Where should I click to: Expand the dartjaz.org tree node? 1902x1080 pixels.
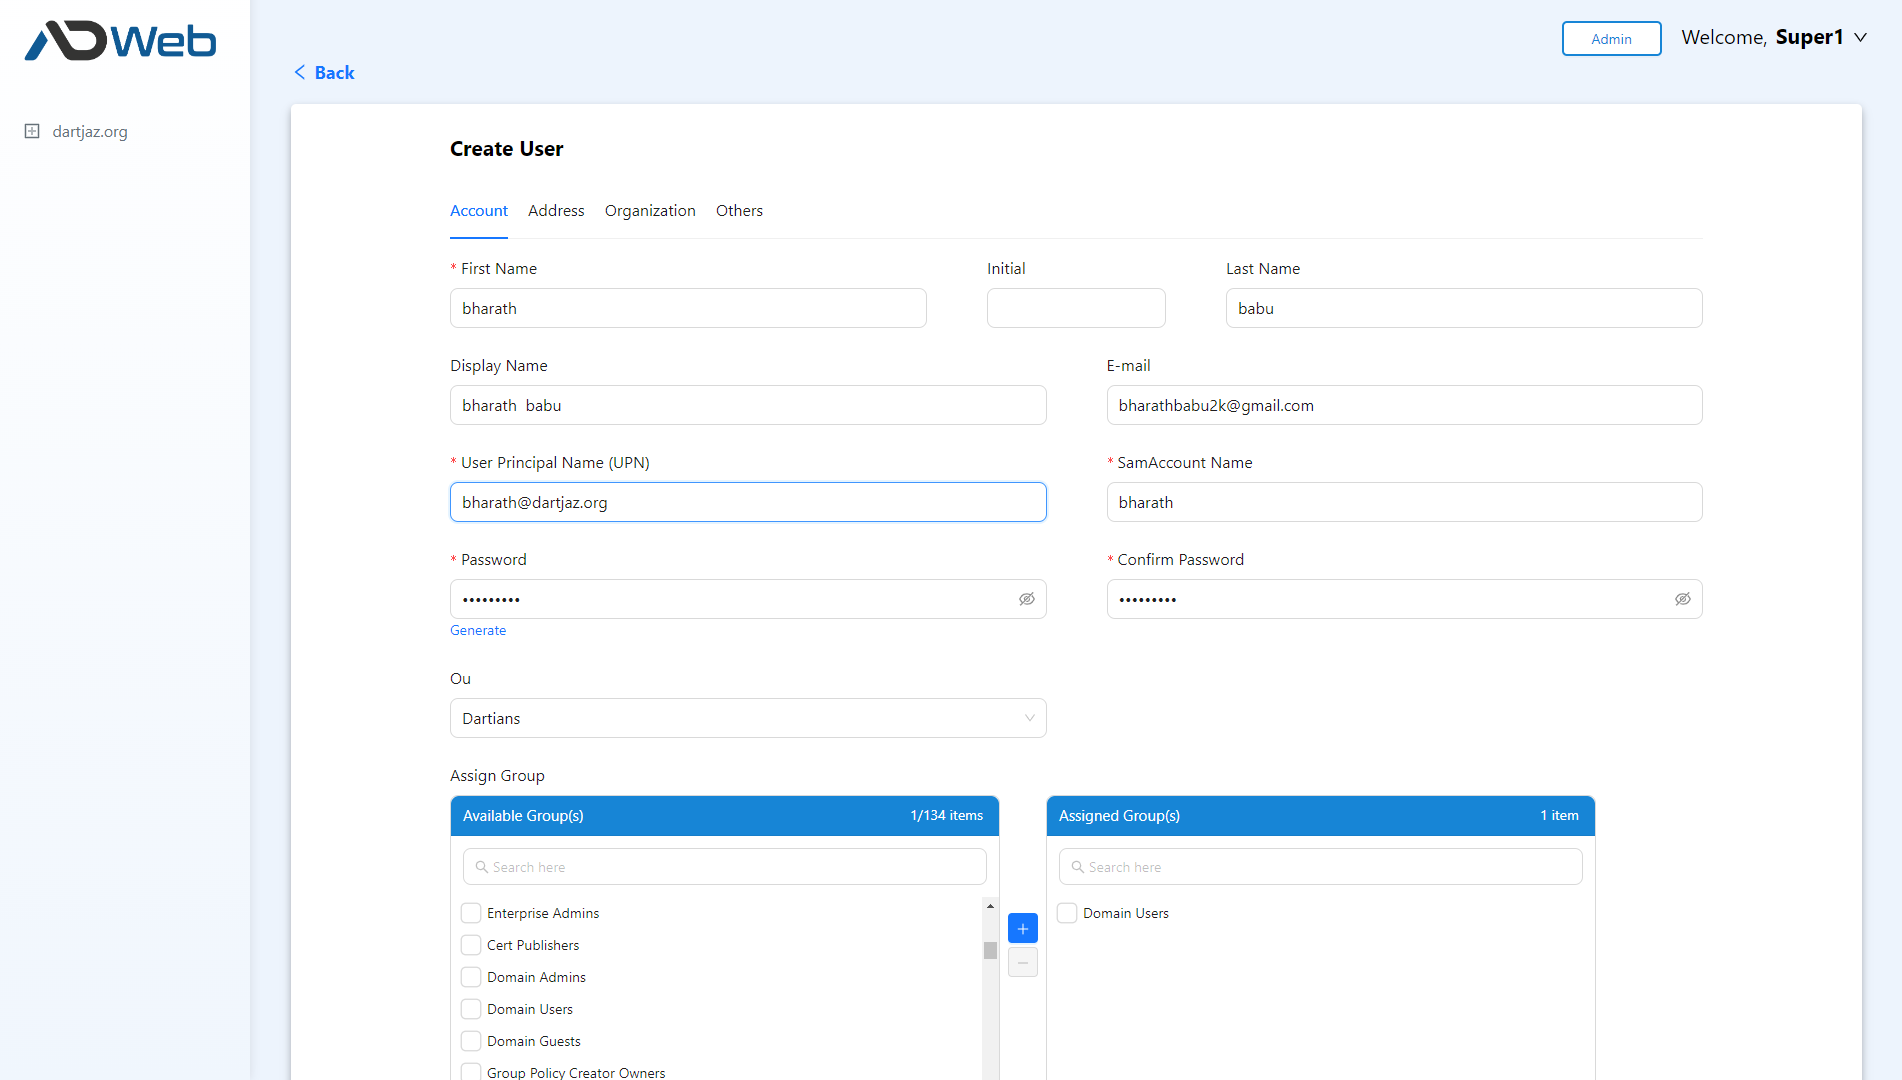point(32,131)
